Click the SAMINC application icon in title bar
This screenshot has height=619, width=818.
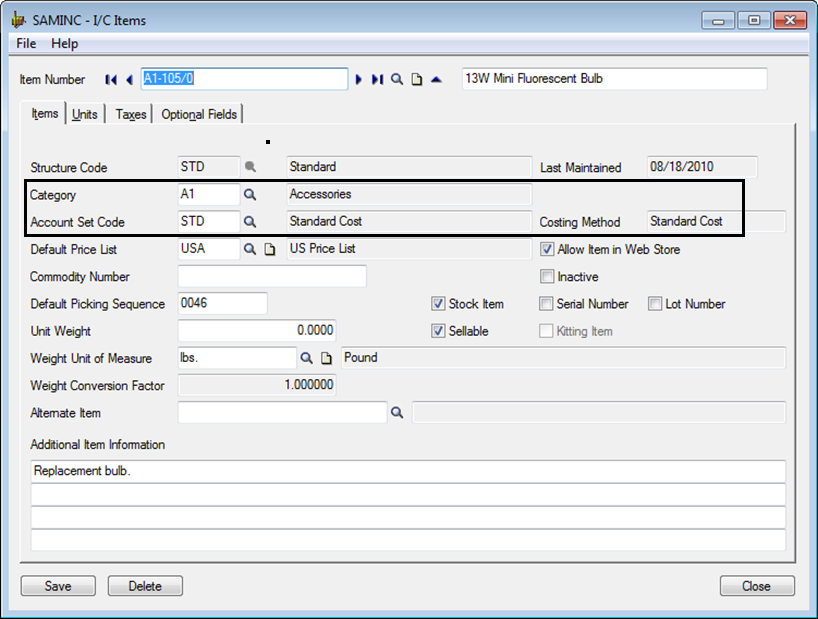tap(19, 20)
